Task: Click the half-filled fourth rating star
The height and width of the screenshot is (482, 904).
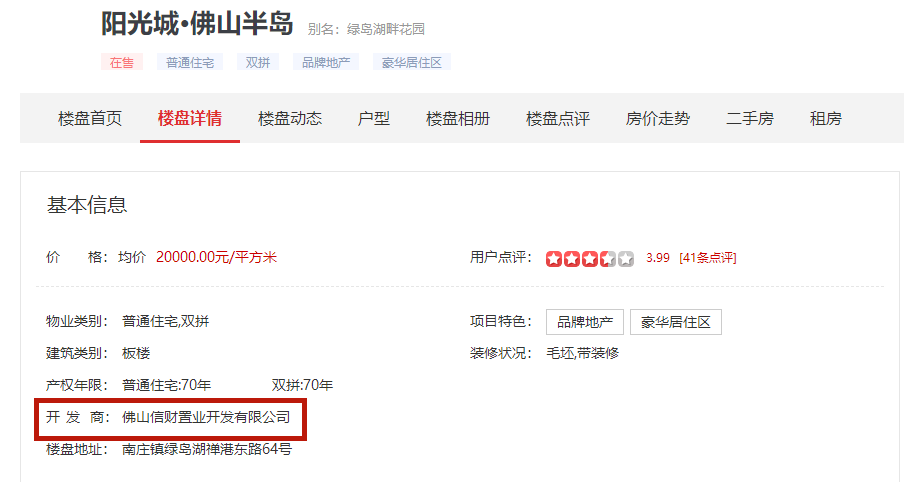Action: click(x=608, y=258)
